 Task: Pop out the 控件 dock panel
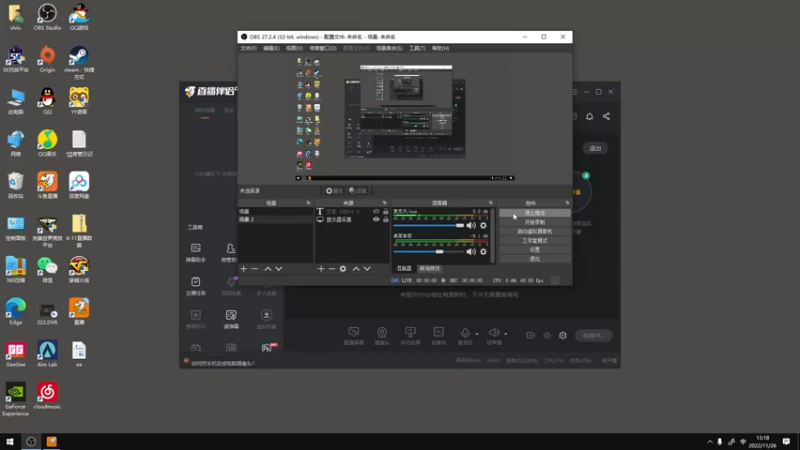[567, 203]
